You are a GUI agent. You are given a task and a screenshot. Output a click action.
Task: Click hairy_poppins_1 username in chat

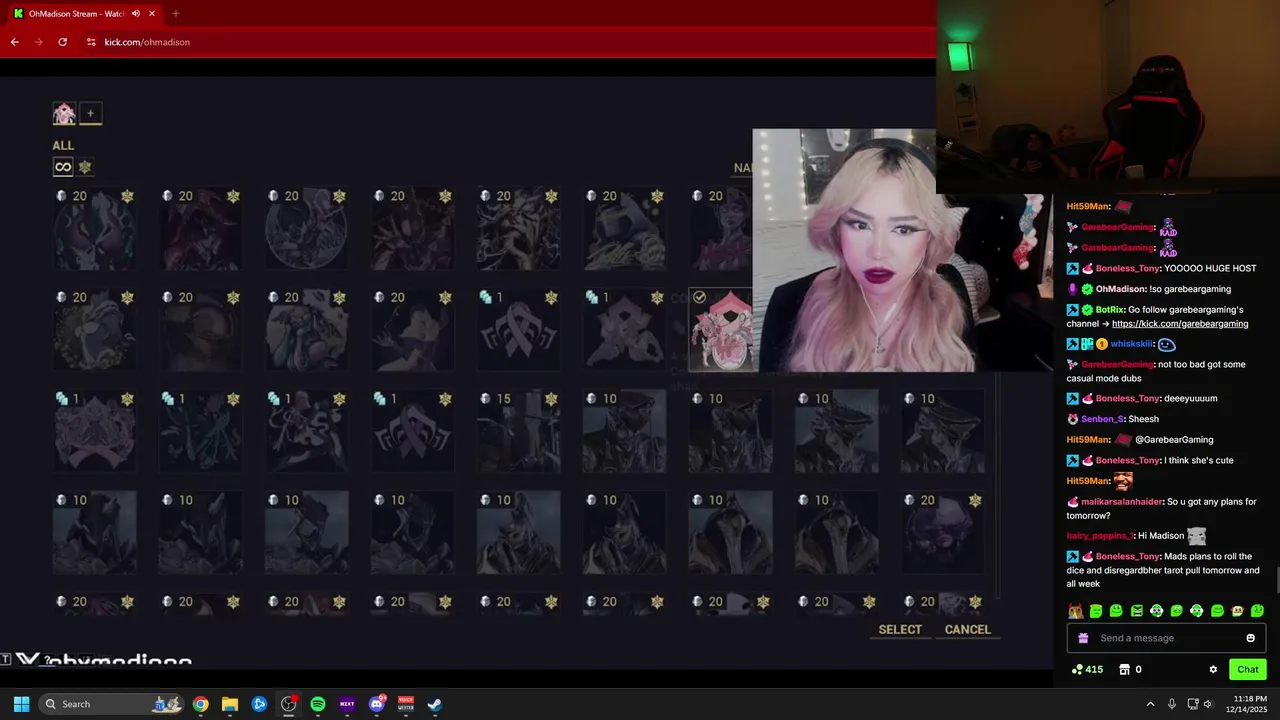(x=1099, y=536)
